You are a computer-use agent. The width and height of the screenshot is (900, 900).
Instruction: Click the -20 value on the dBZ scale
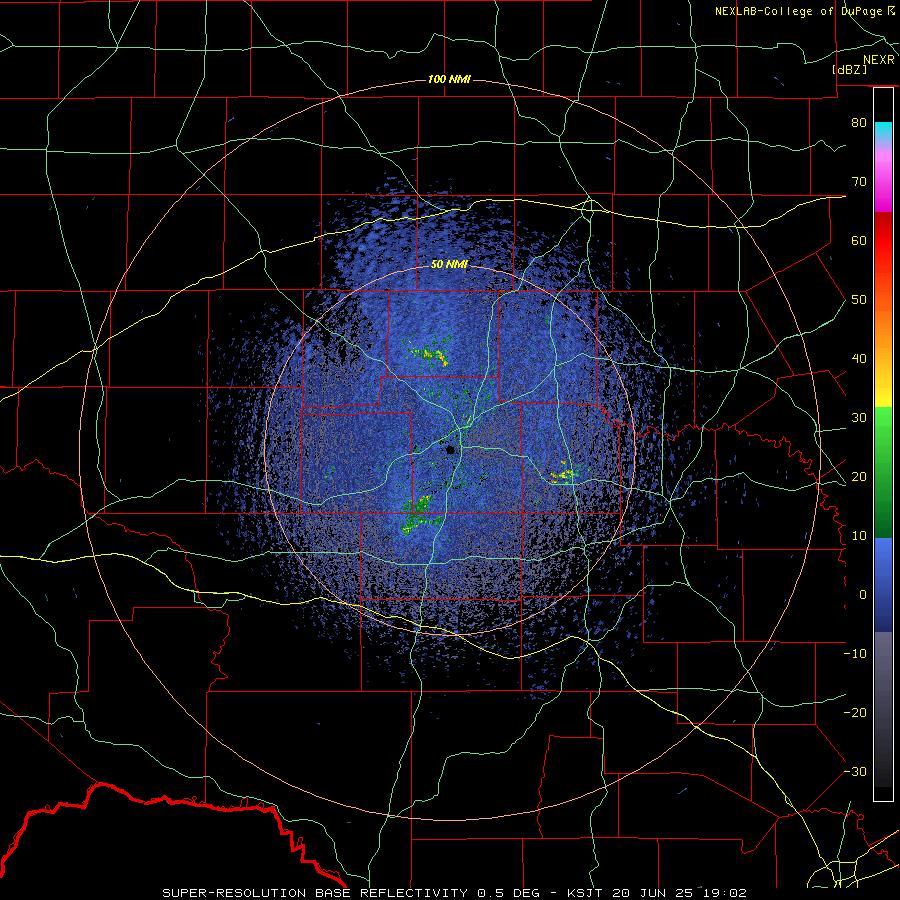click(x=855, y=712)
